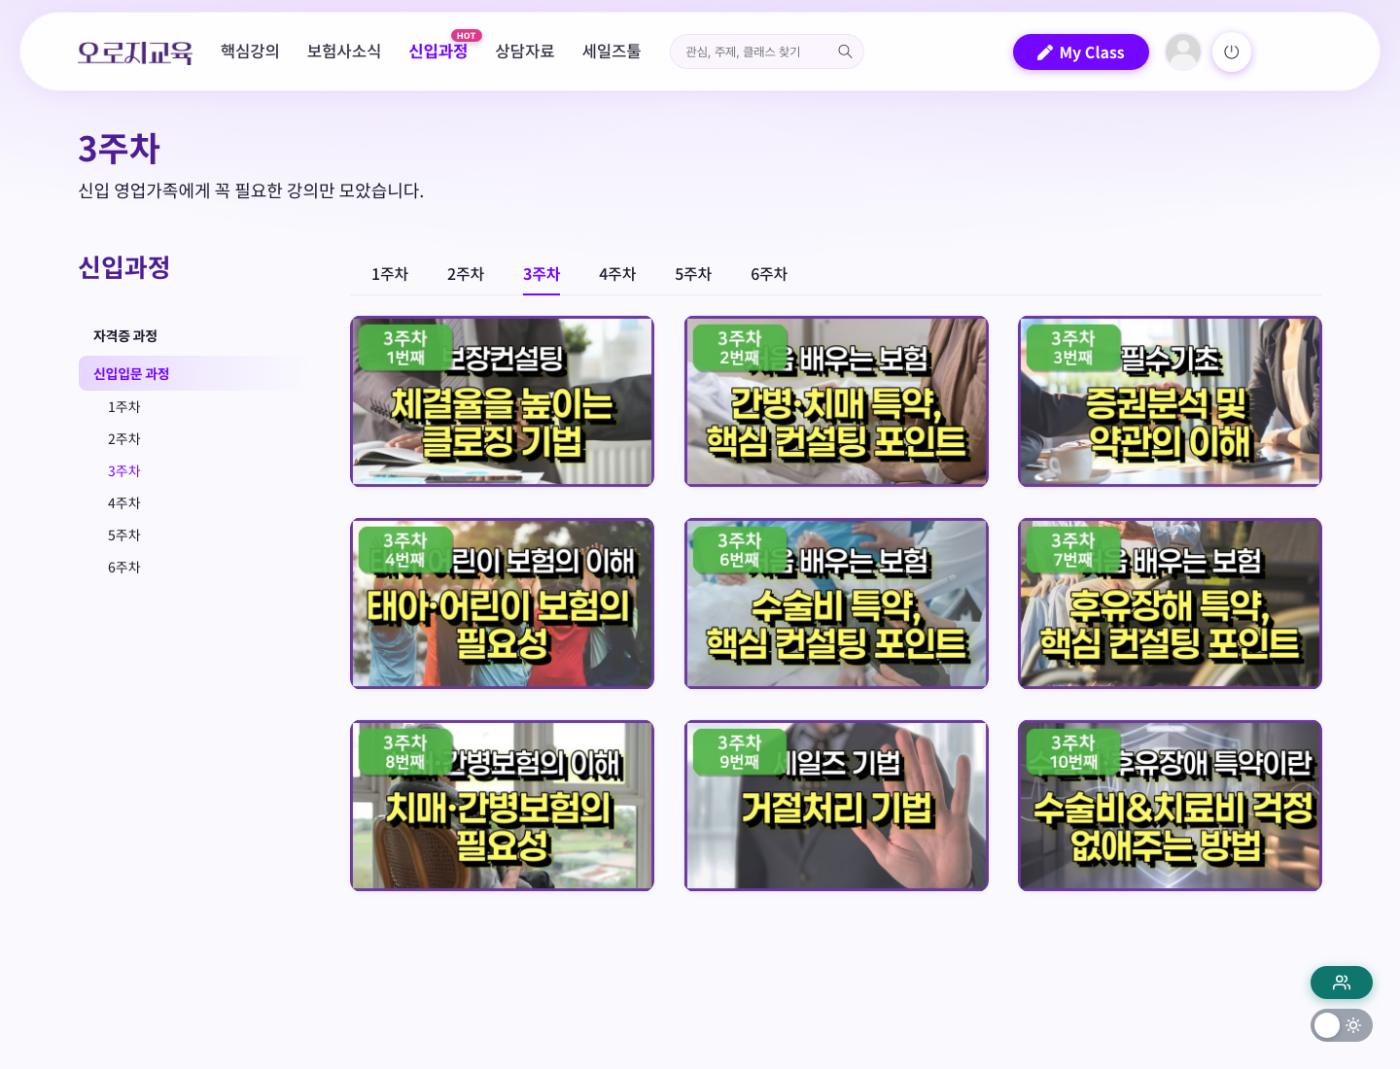1400x1069 pixels.
Task: Toggle the light/dark theme switch
Action: (1341, 1025)
